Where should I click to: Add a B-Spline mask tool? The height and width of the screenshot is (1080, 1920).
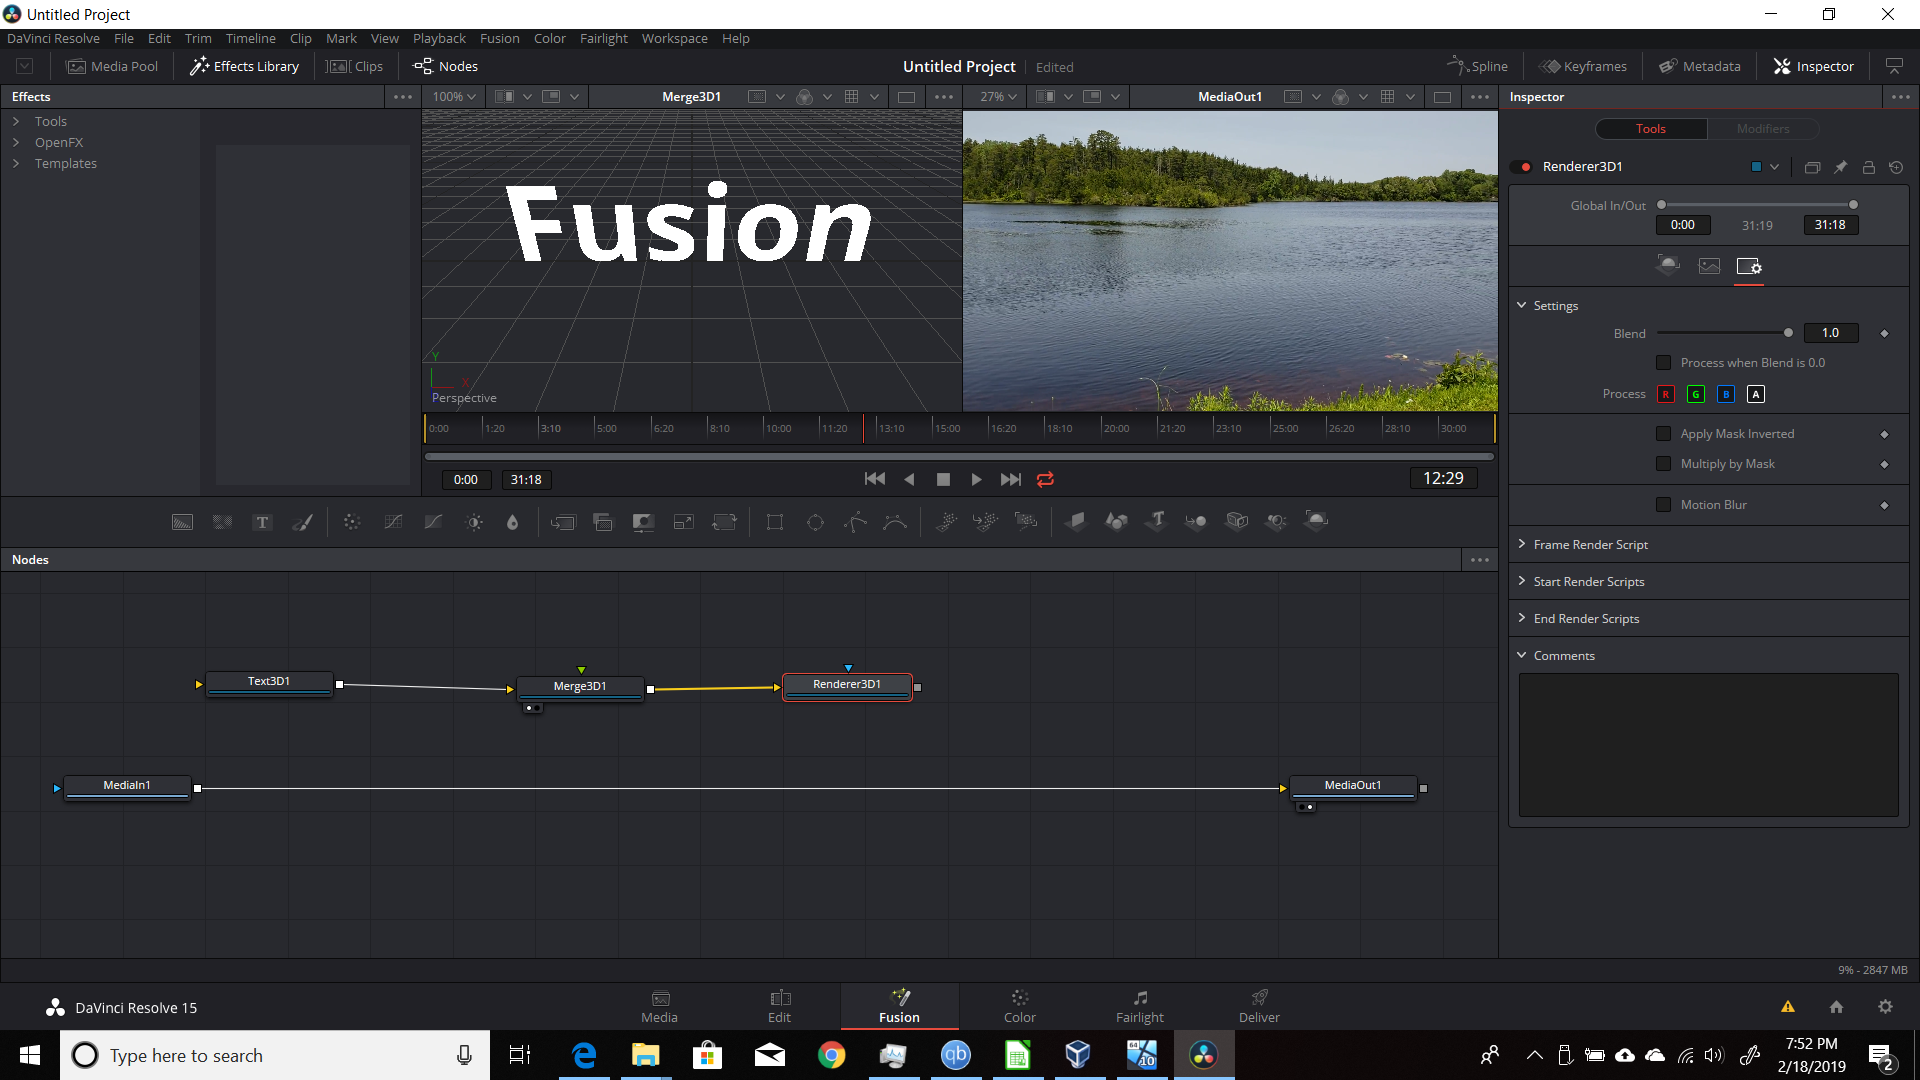pyautogui.click(x=895, y=522)
